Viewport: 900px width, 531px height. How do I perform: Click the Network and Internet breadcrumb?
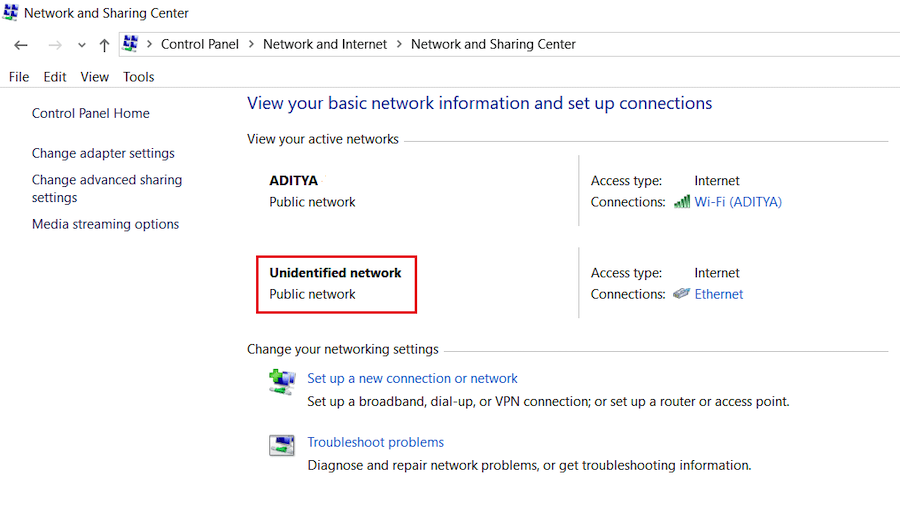325,44
